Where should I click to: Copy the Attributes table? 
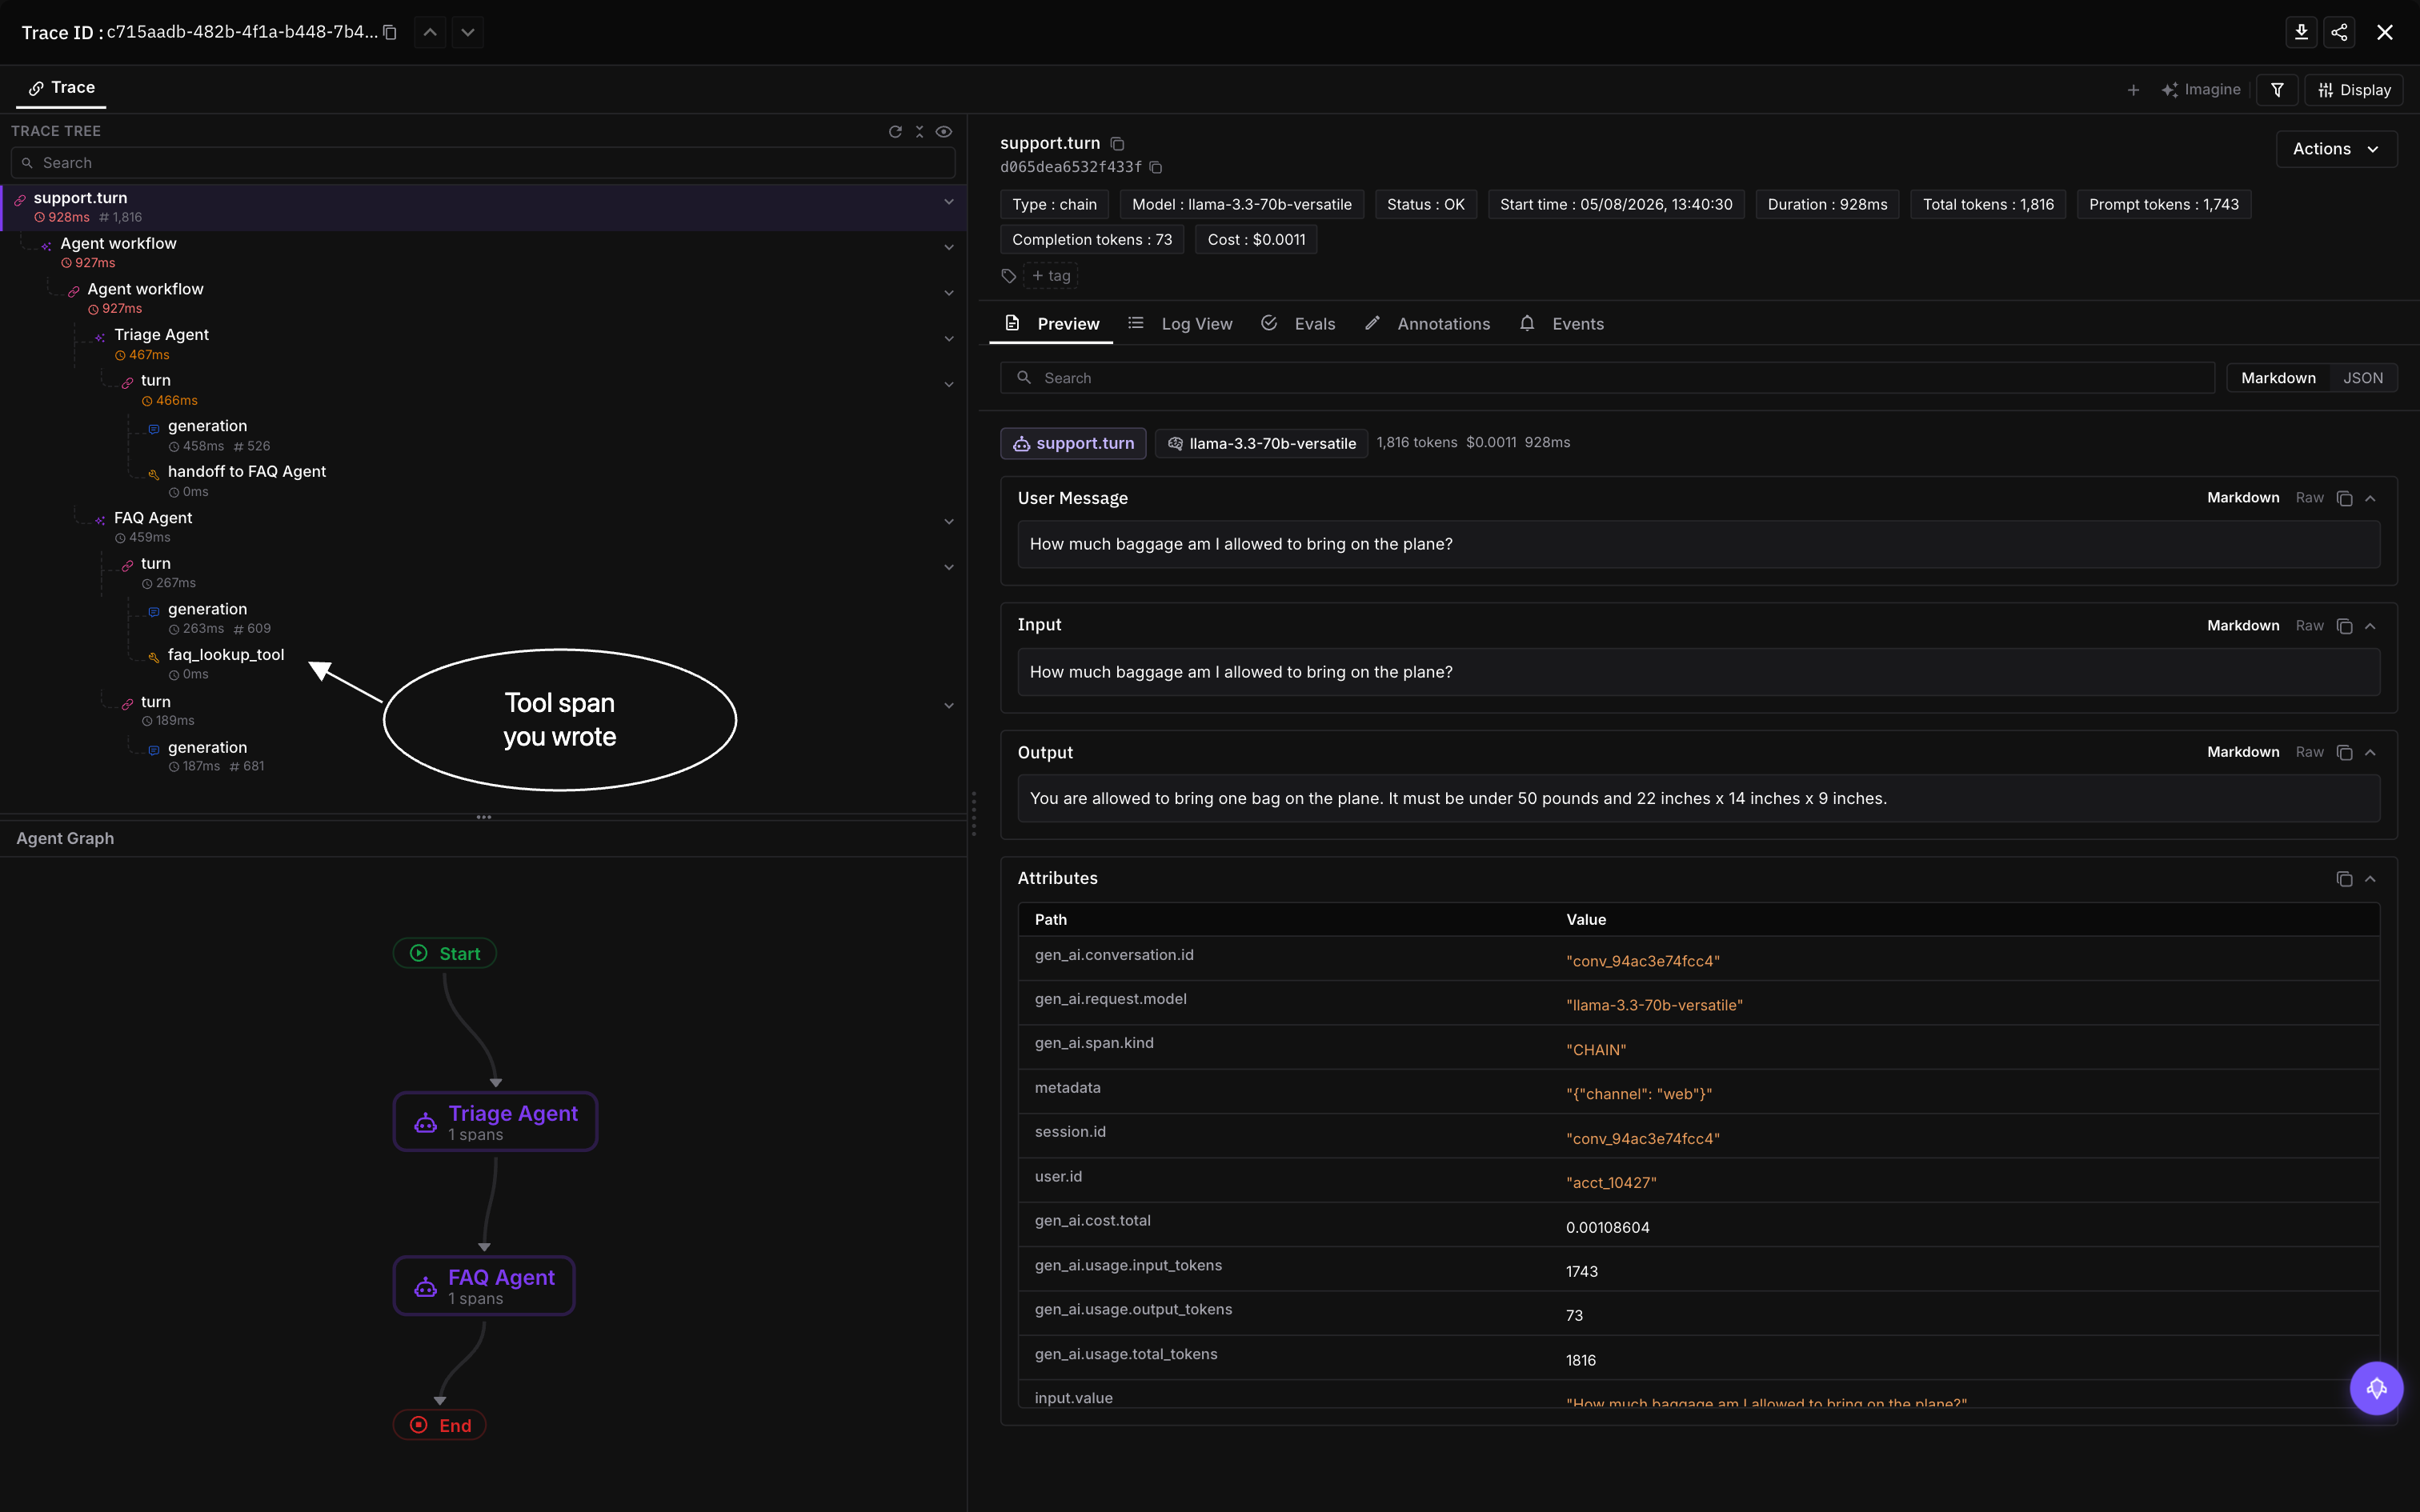click(x=2344, y=879)
